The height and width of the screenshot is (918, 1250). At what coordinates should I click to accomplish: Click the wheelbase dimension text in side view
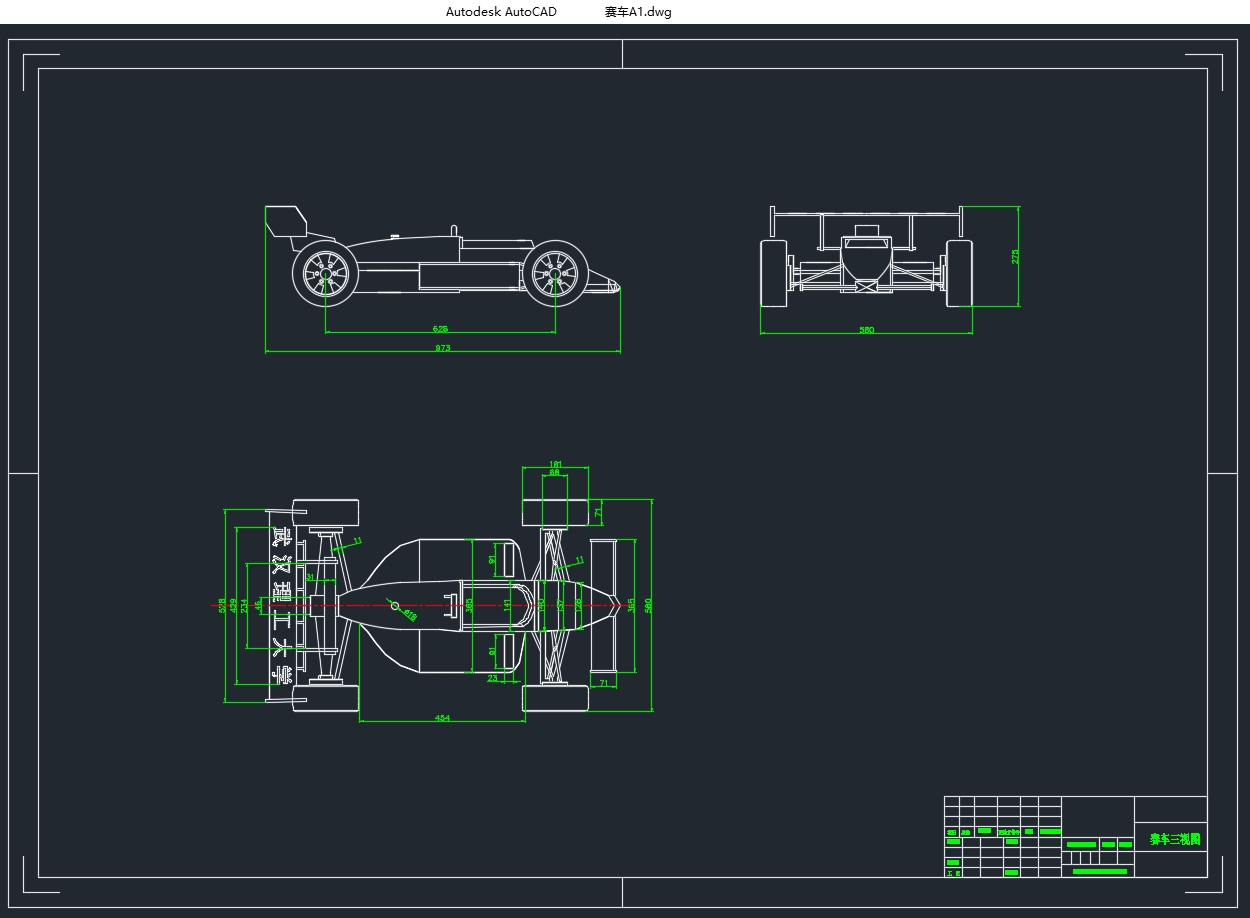pyautogui.click(x=440, y=328)
